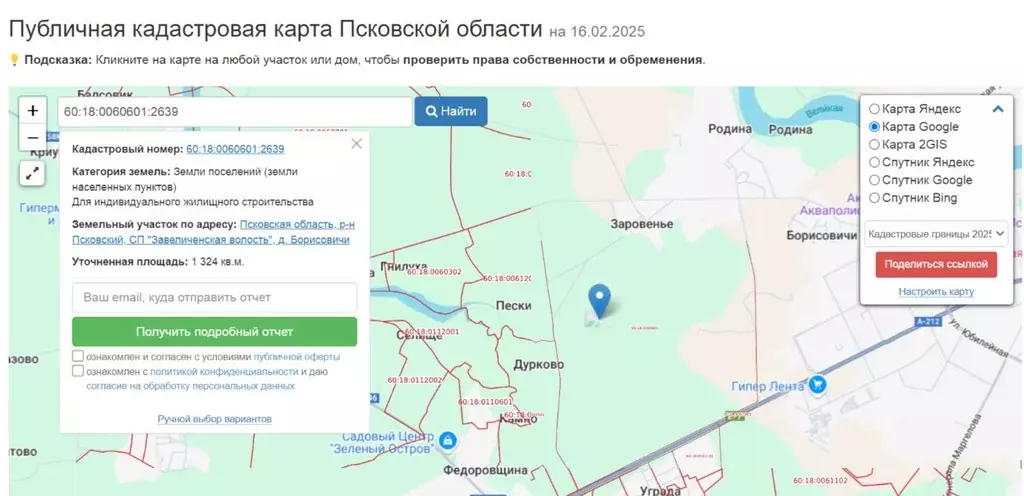Click the Борисовичи map label
1024x496 pixels.
822,236
